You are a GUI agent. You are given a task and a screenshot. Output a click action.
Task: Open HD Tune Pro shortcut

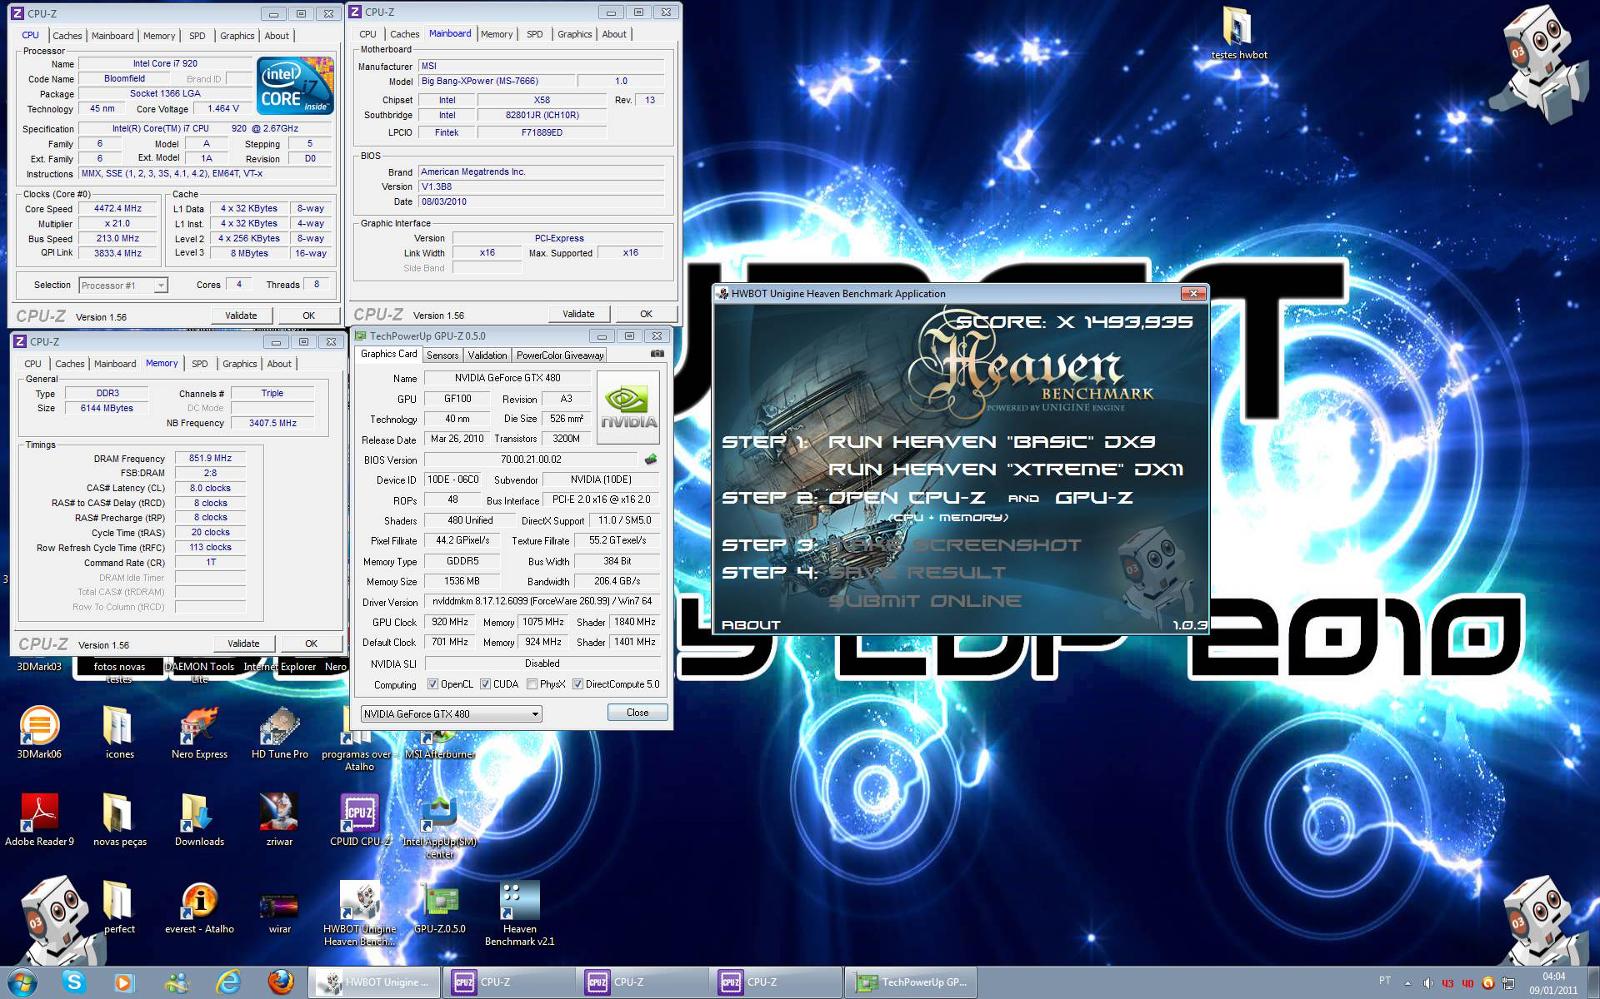click(279, 732)
